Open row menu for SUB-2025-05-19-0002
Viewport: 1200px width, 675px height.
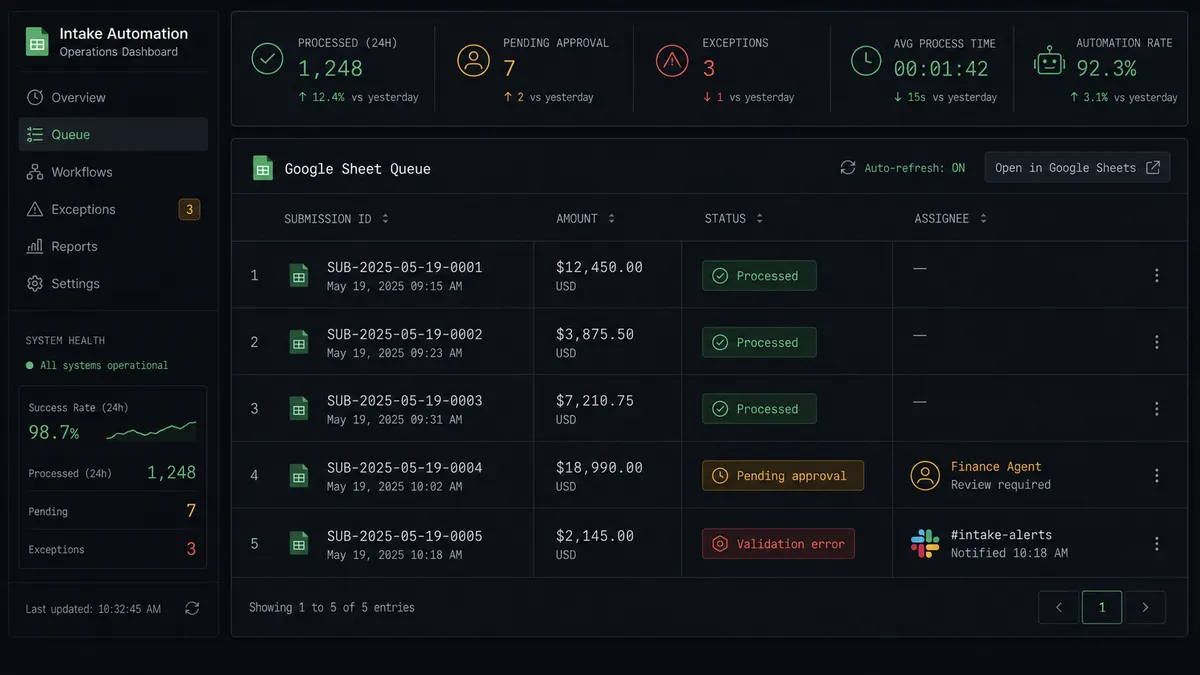1157,342
